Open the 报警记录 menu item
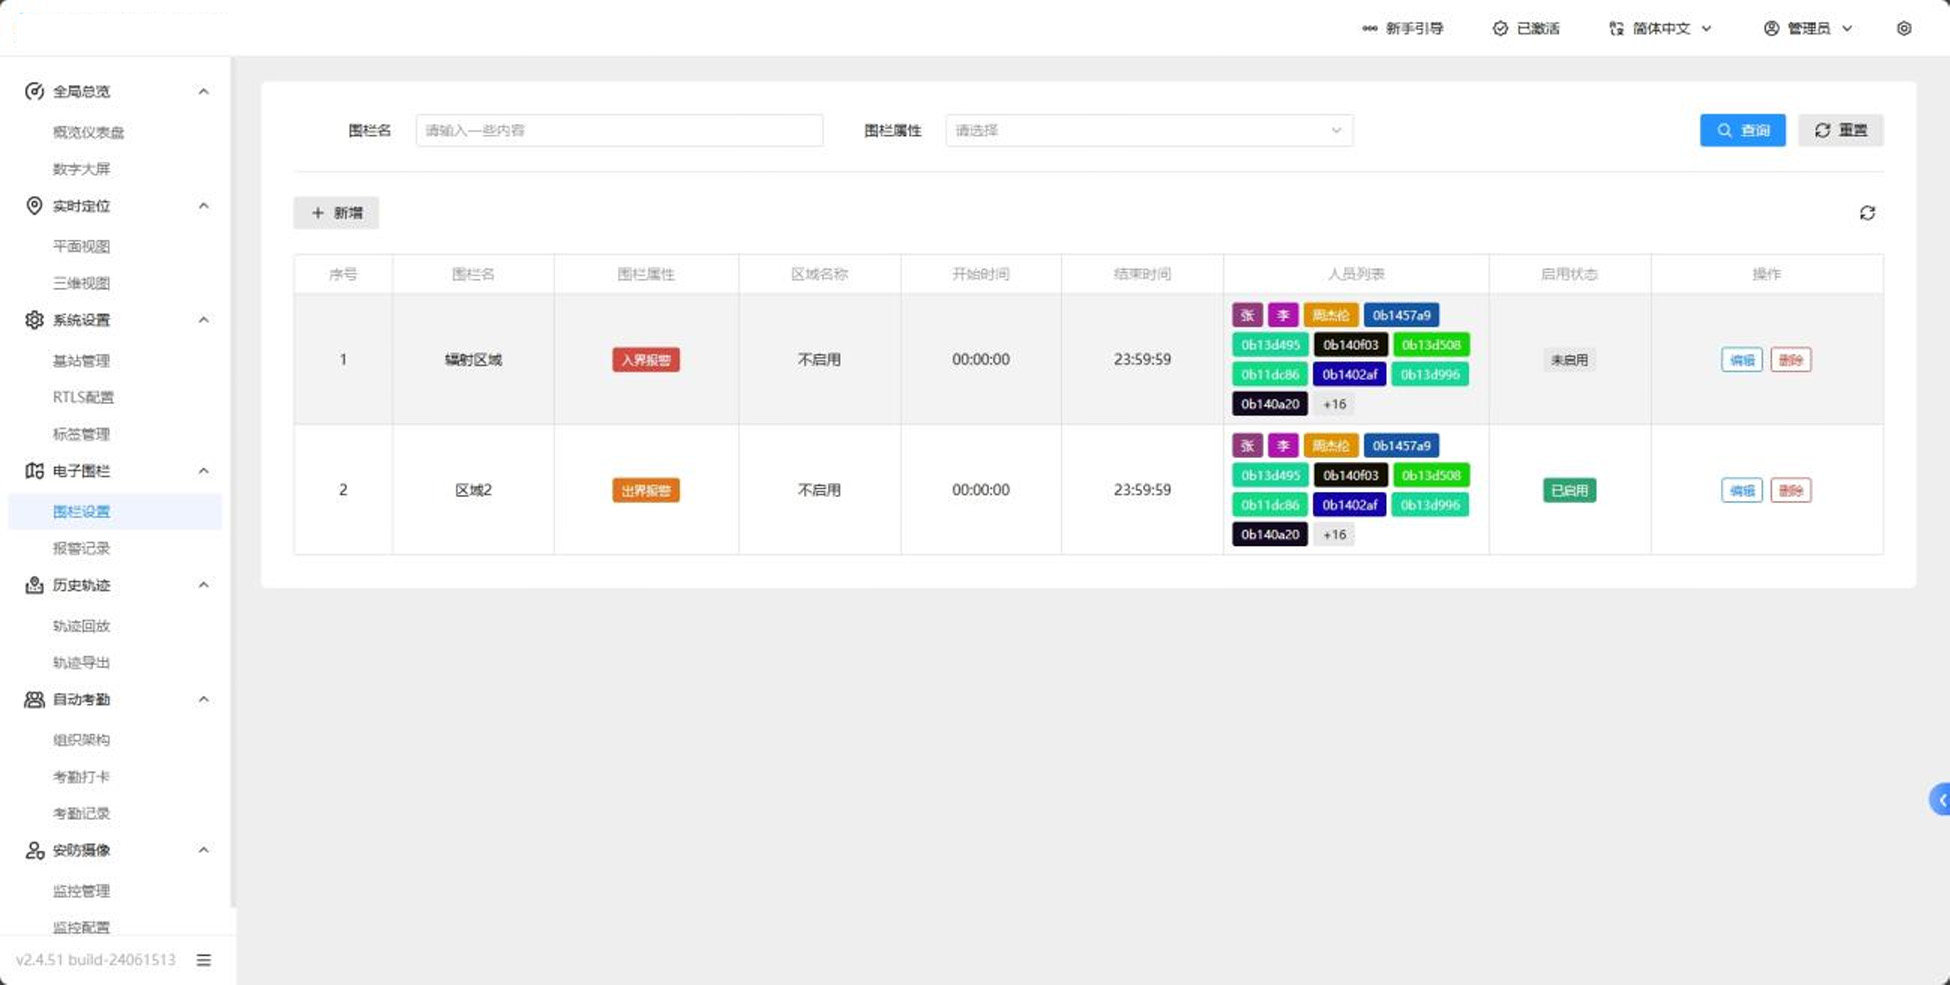The image size is (1950, 985). [x=81, y=548]
